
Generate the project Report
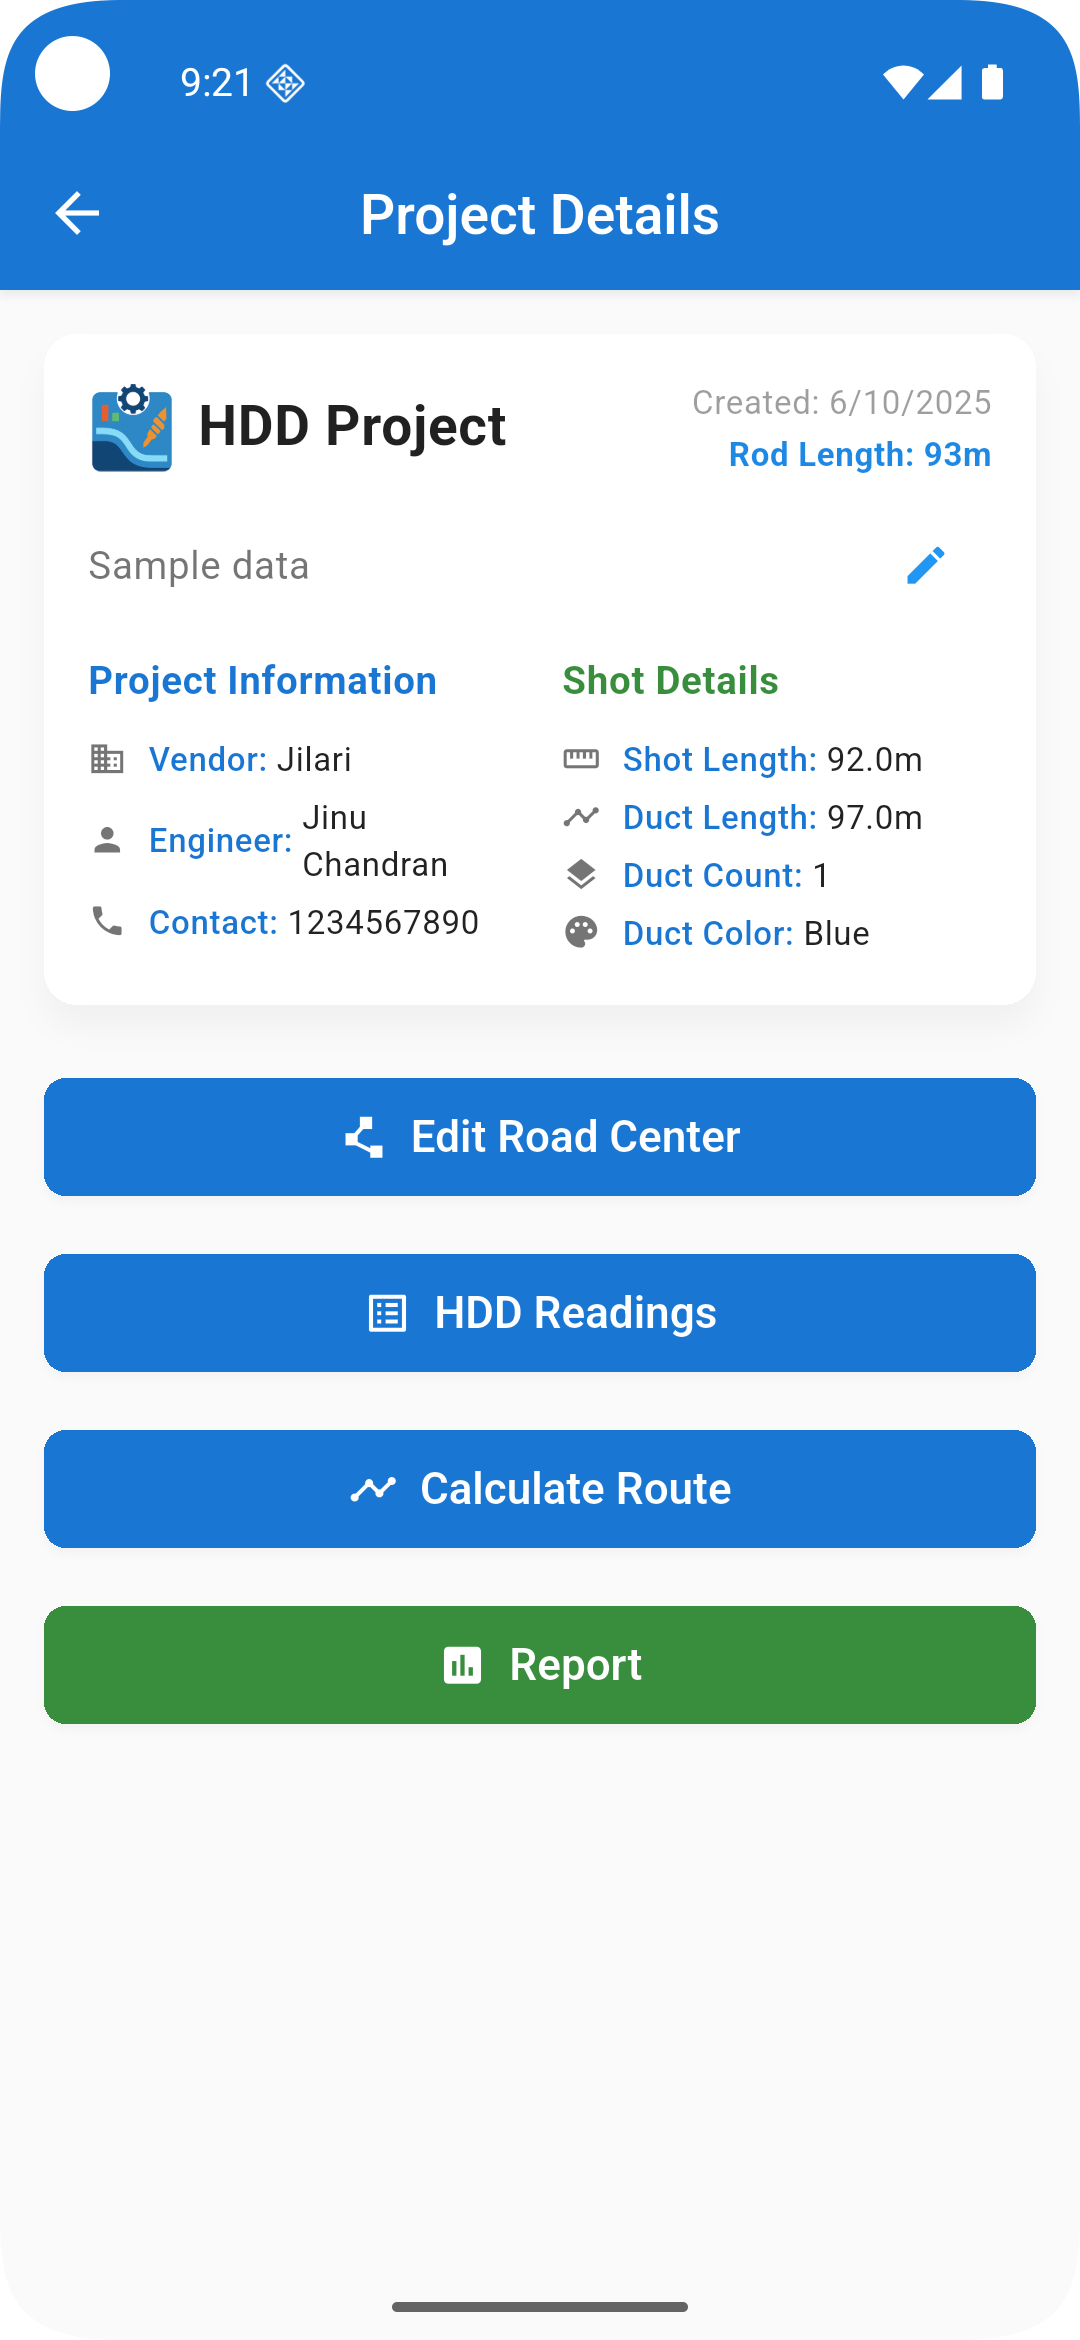click(x=540, y=1664)
